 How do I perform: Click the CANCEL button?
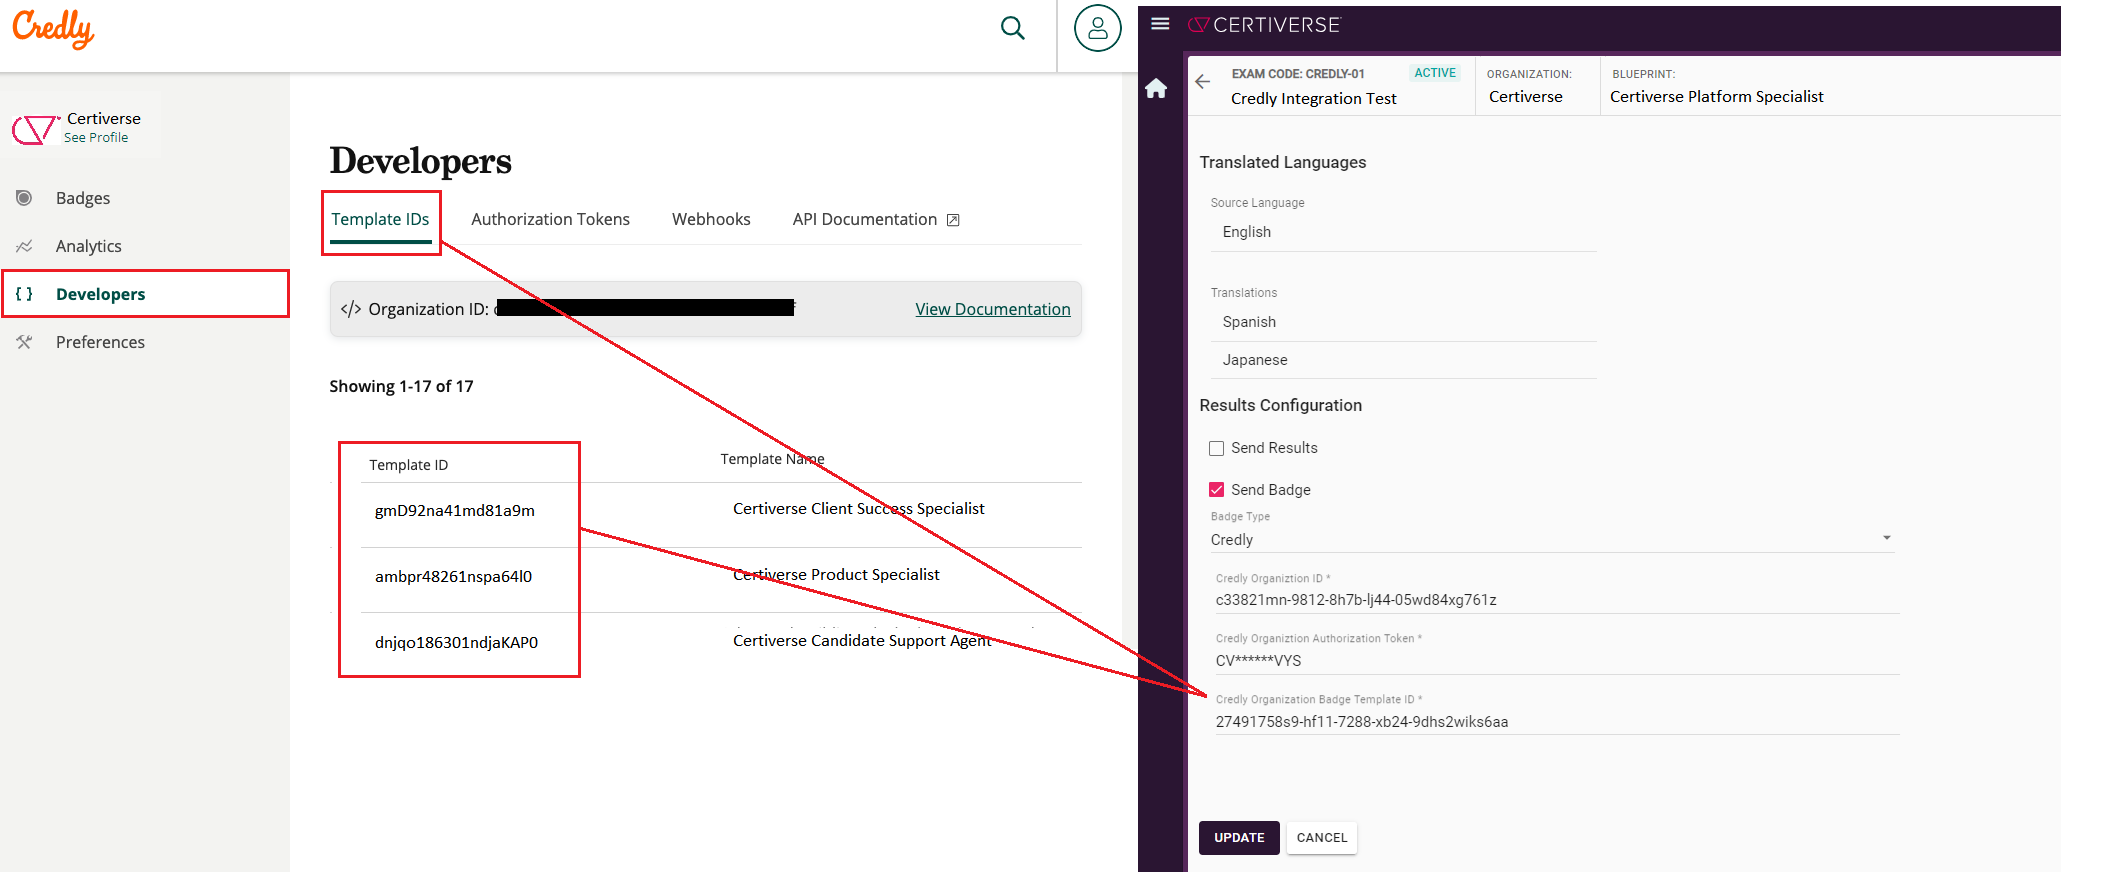pyautogui.click(x=1322, y=838)
